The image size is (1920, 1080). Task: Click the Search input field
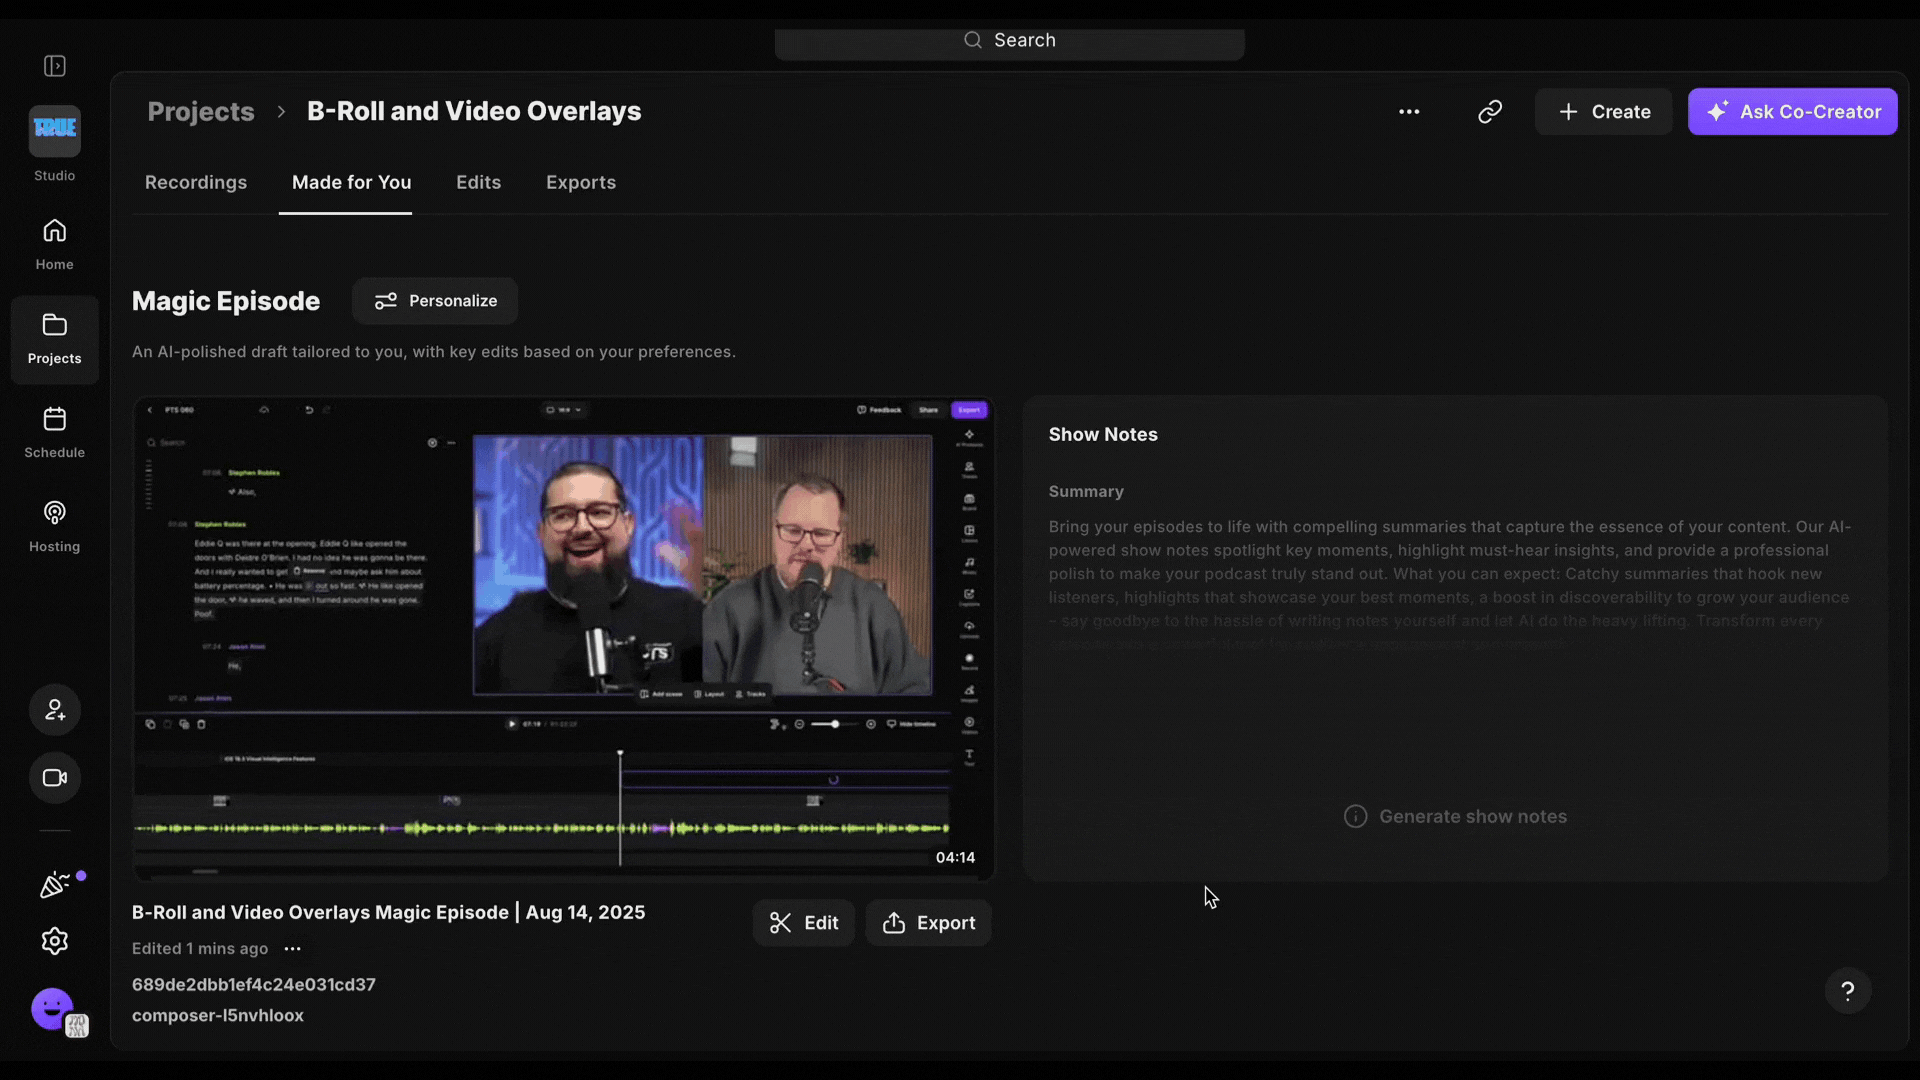click(1010, 41)
